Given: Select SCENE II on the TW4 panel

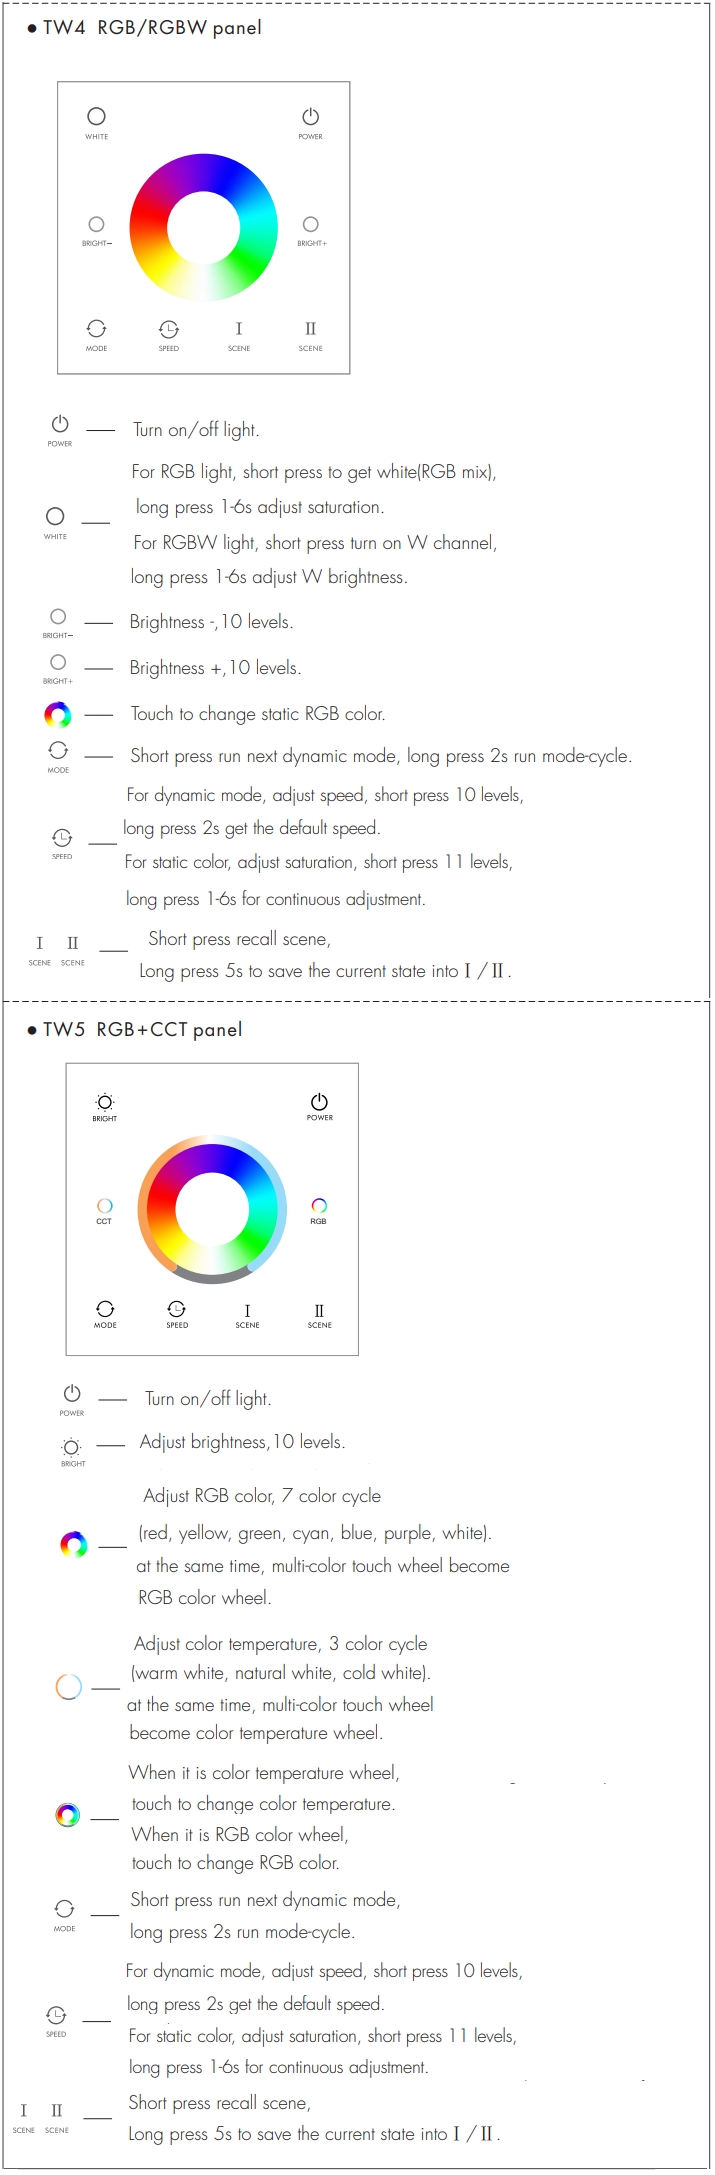Looking at the screenshot, I should point(310,329).
